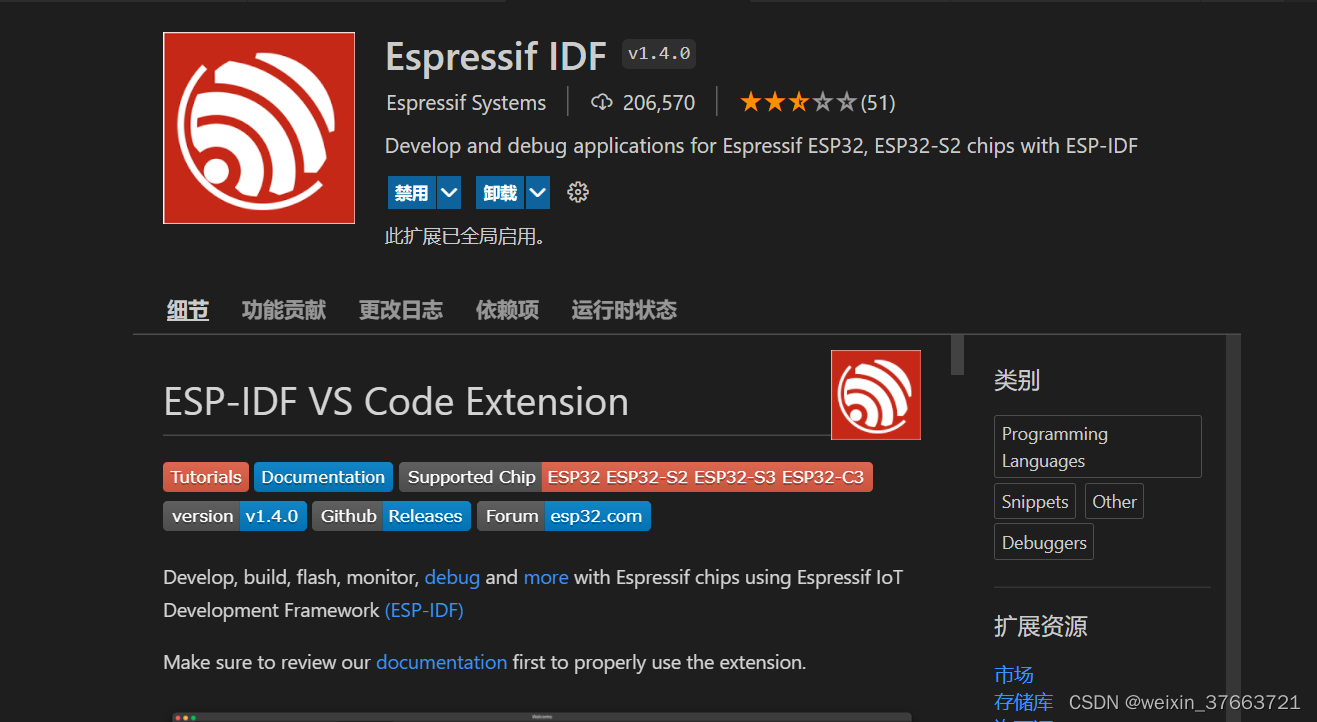The width and height of the screenshot is (1317, 722).
Task: Switch to the 功能贡献 tab
Action: pyautogui.click(x=284, y=310)
